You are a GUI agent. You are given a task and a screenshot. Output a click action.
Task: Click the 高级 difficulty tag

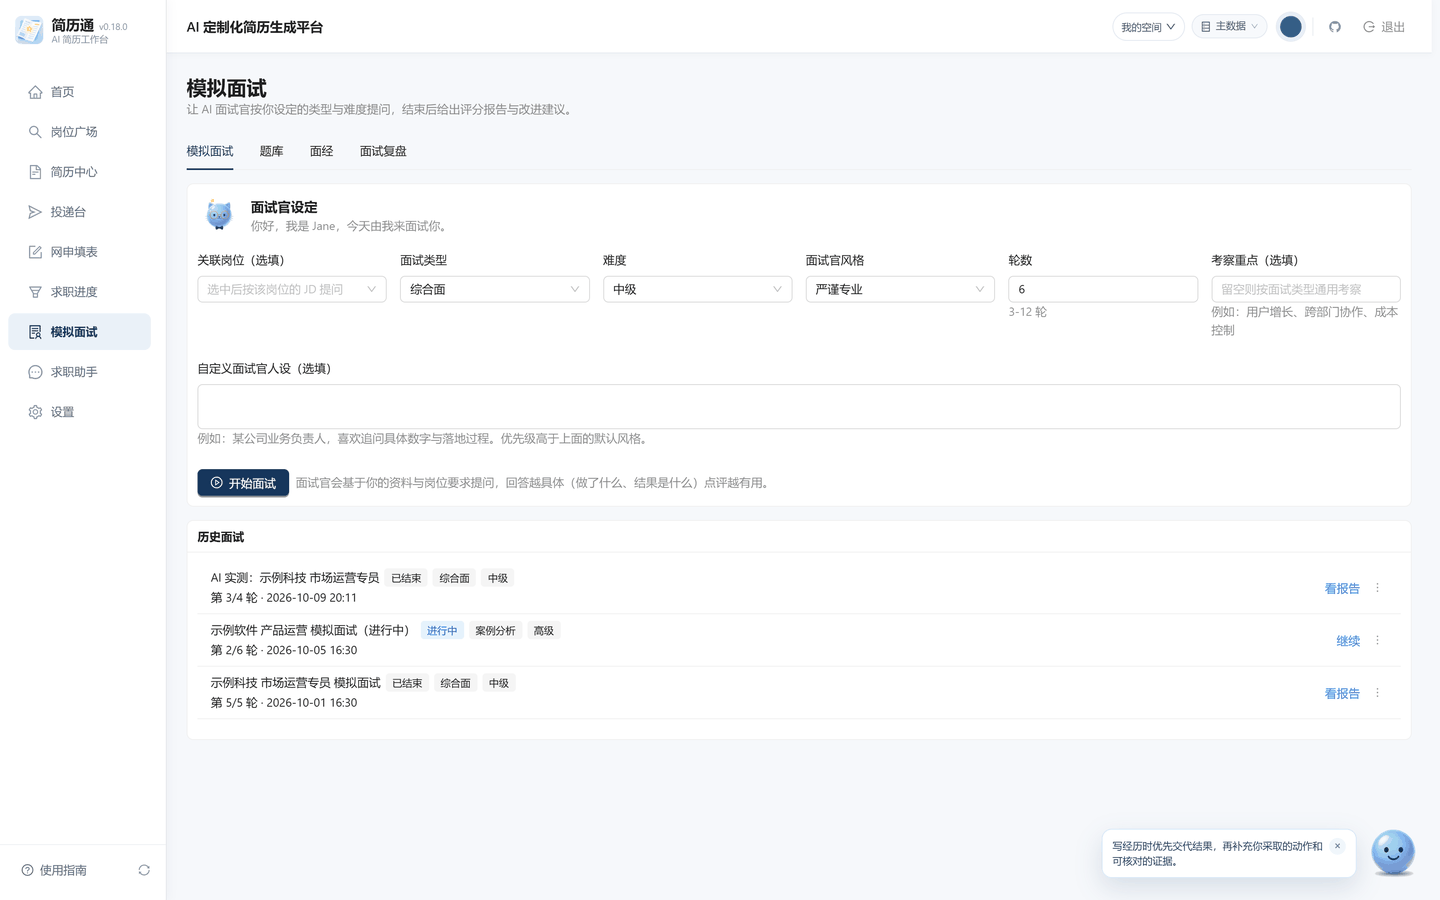coord(544,631)
